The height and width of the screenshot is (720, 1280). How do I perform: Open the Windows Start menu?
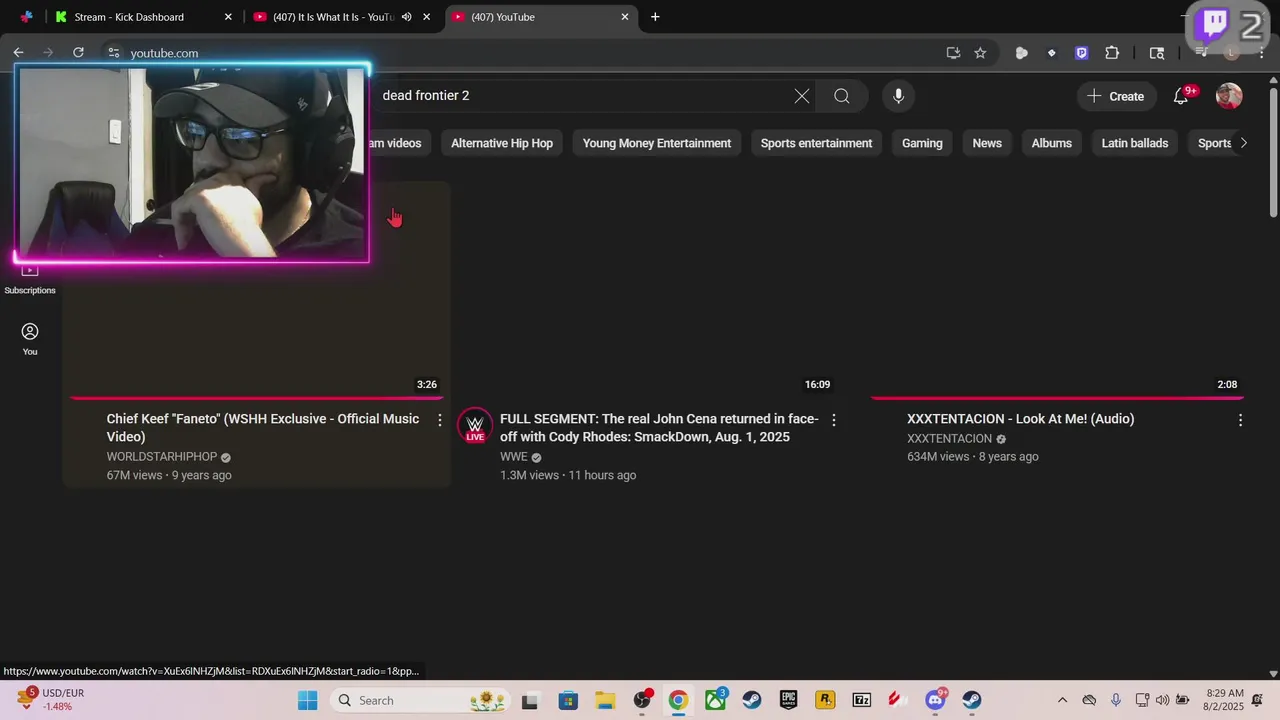307,700
